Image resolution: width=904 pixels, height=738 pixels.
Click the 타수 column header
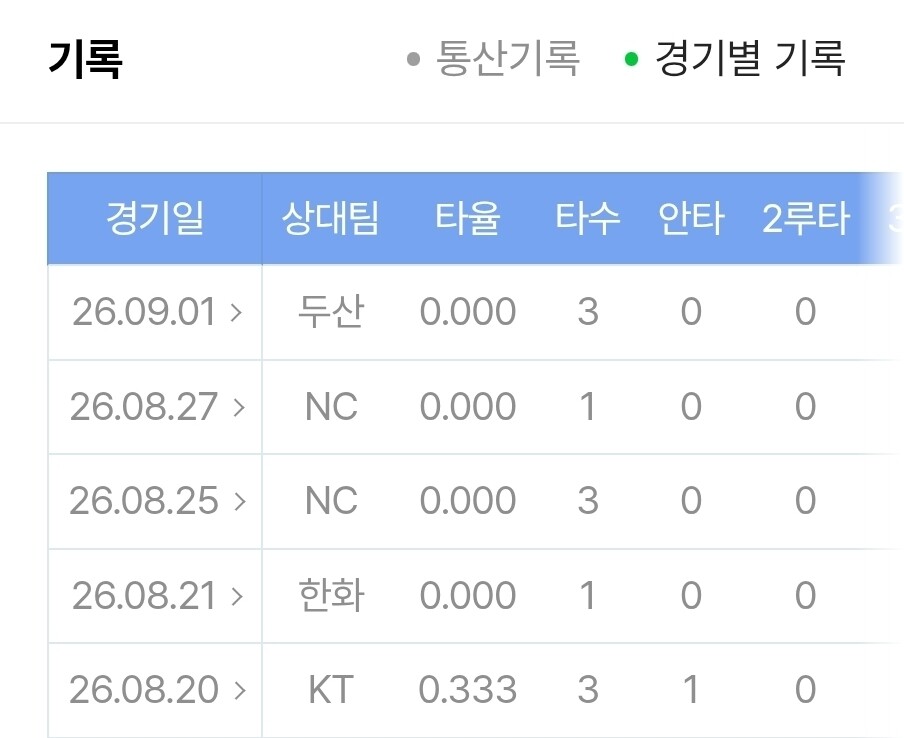tap(587, 218)
